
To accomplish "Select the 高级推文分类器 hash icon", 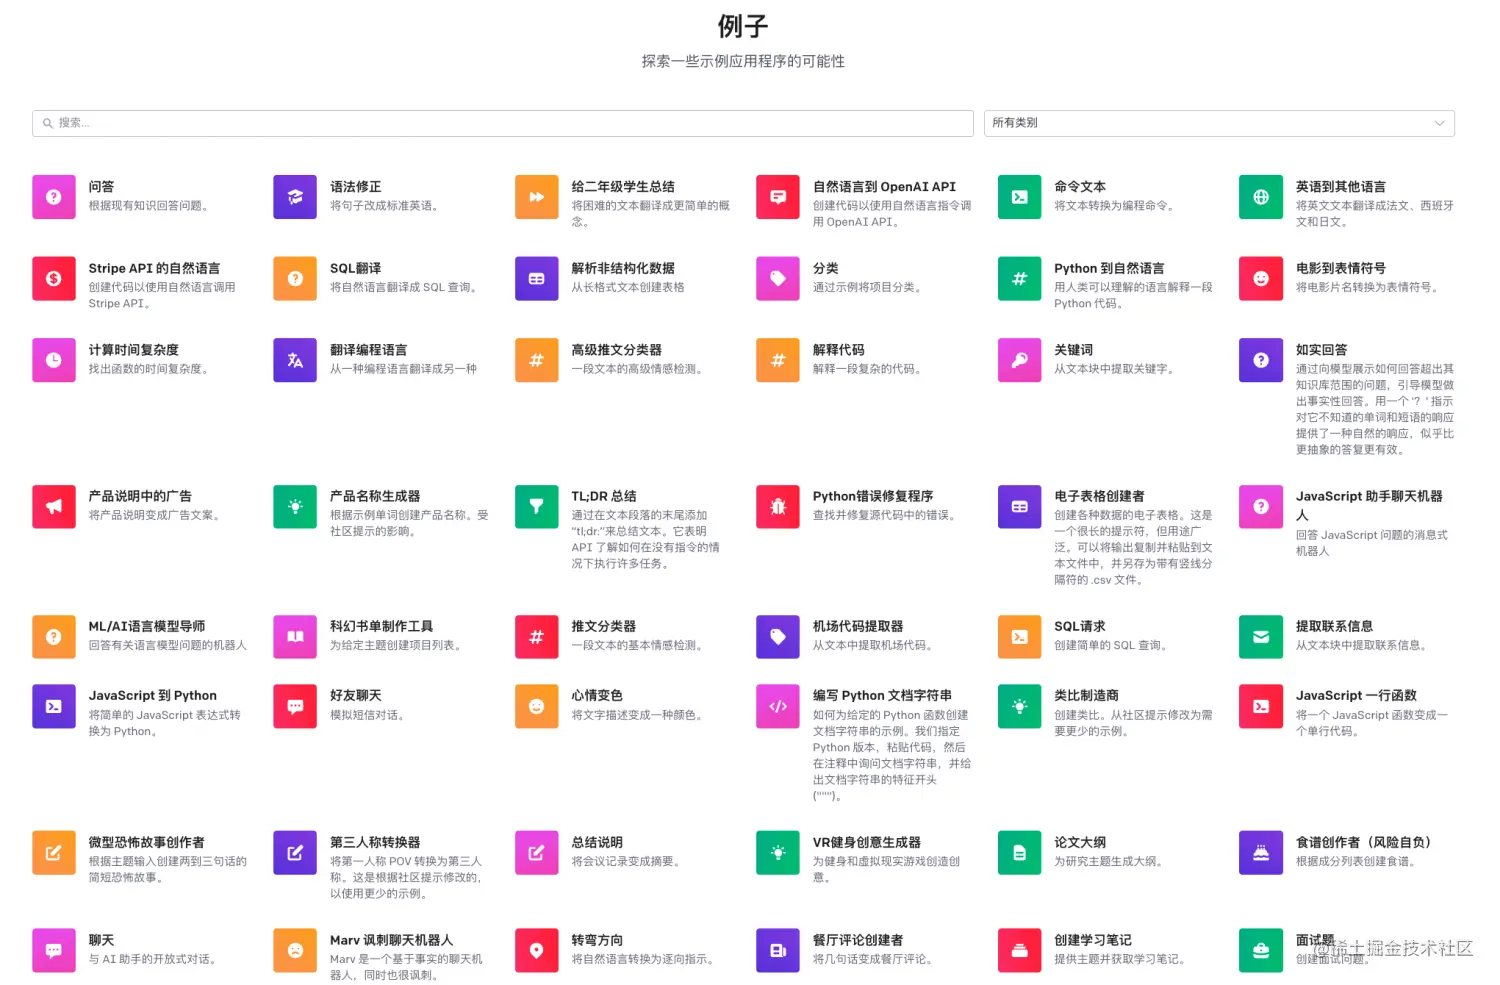I will pyautogui.click(x=537, y=360).
